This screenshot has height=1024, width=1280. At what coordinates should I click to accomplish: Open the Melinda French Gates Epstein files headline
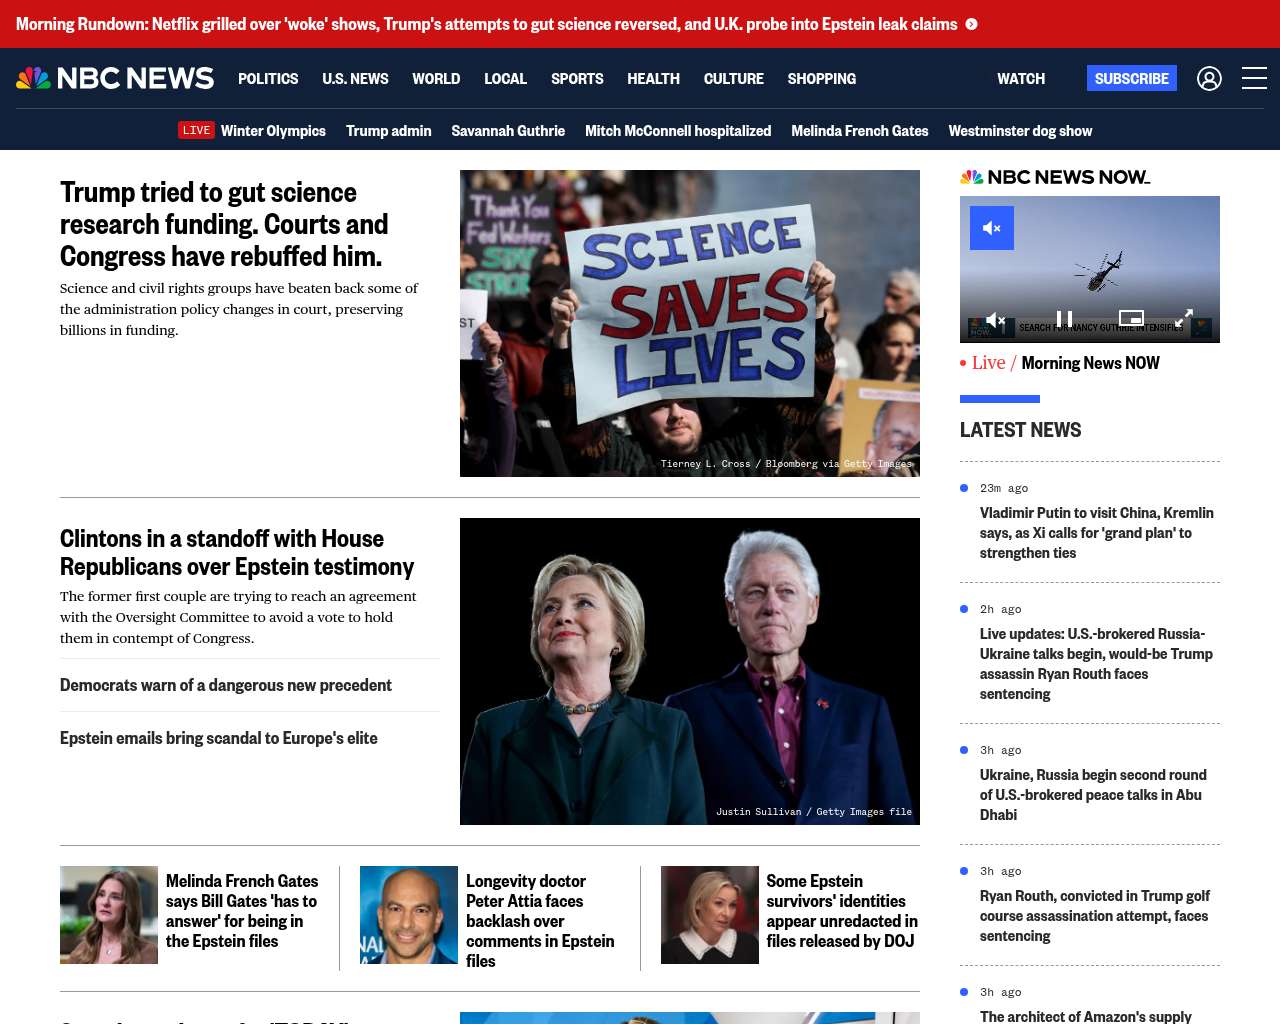tap(242, 911)
